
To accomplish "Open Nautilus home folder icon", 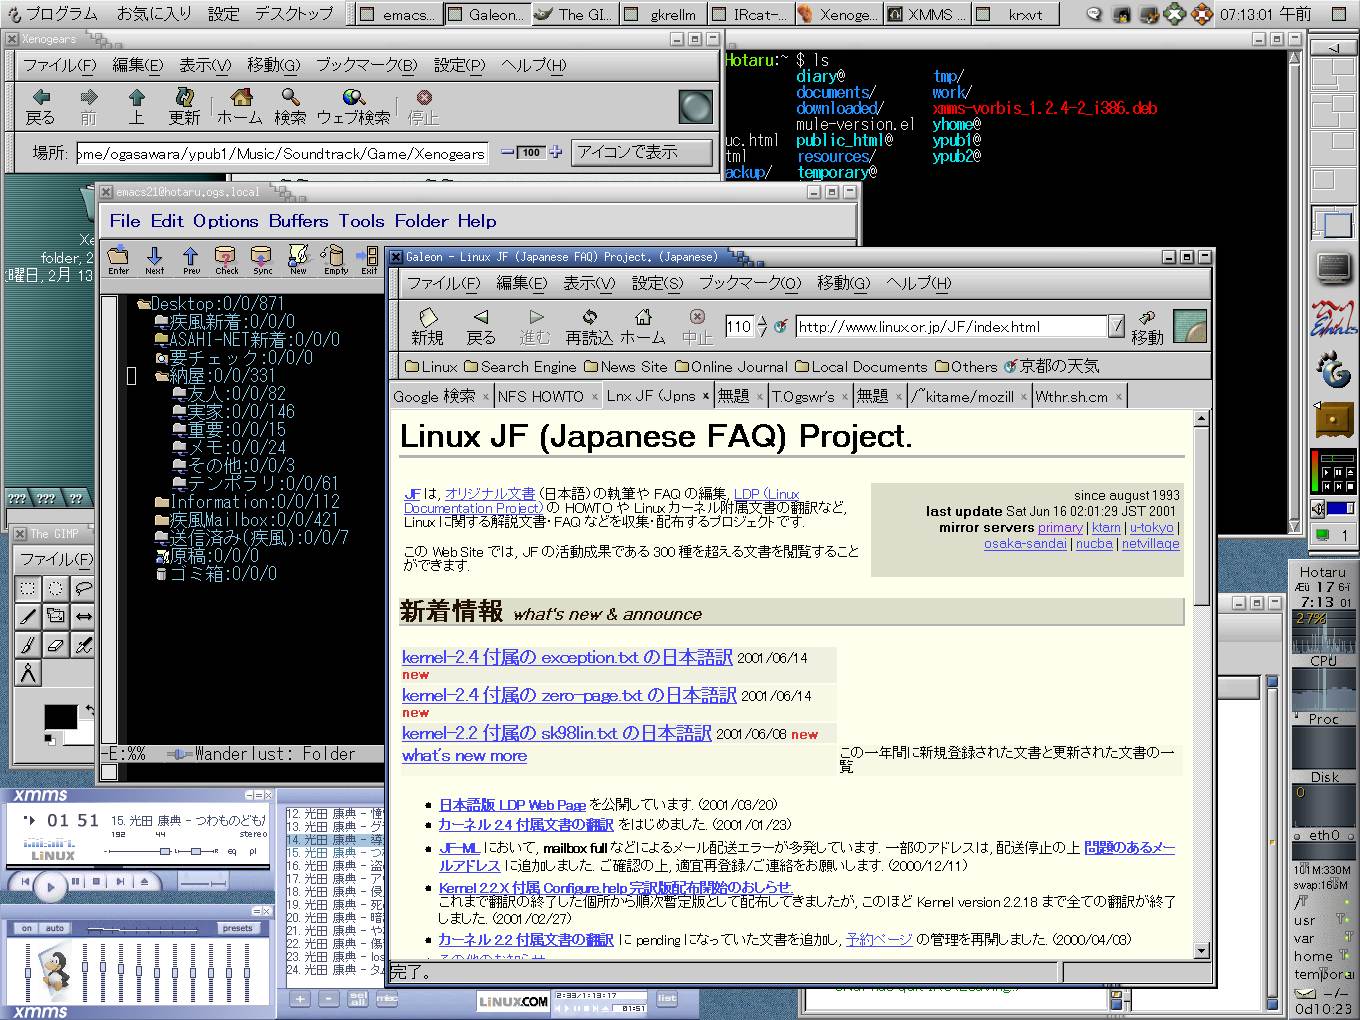I will (240, 106).
